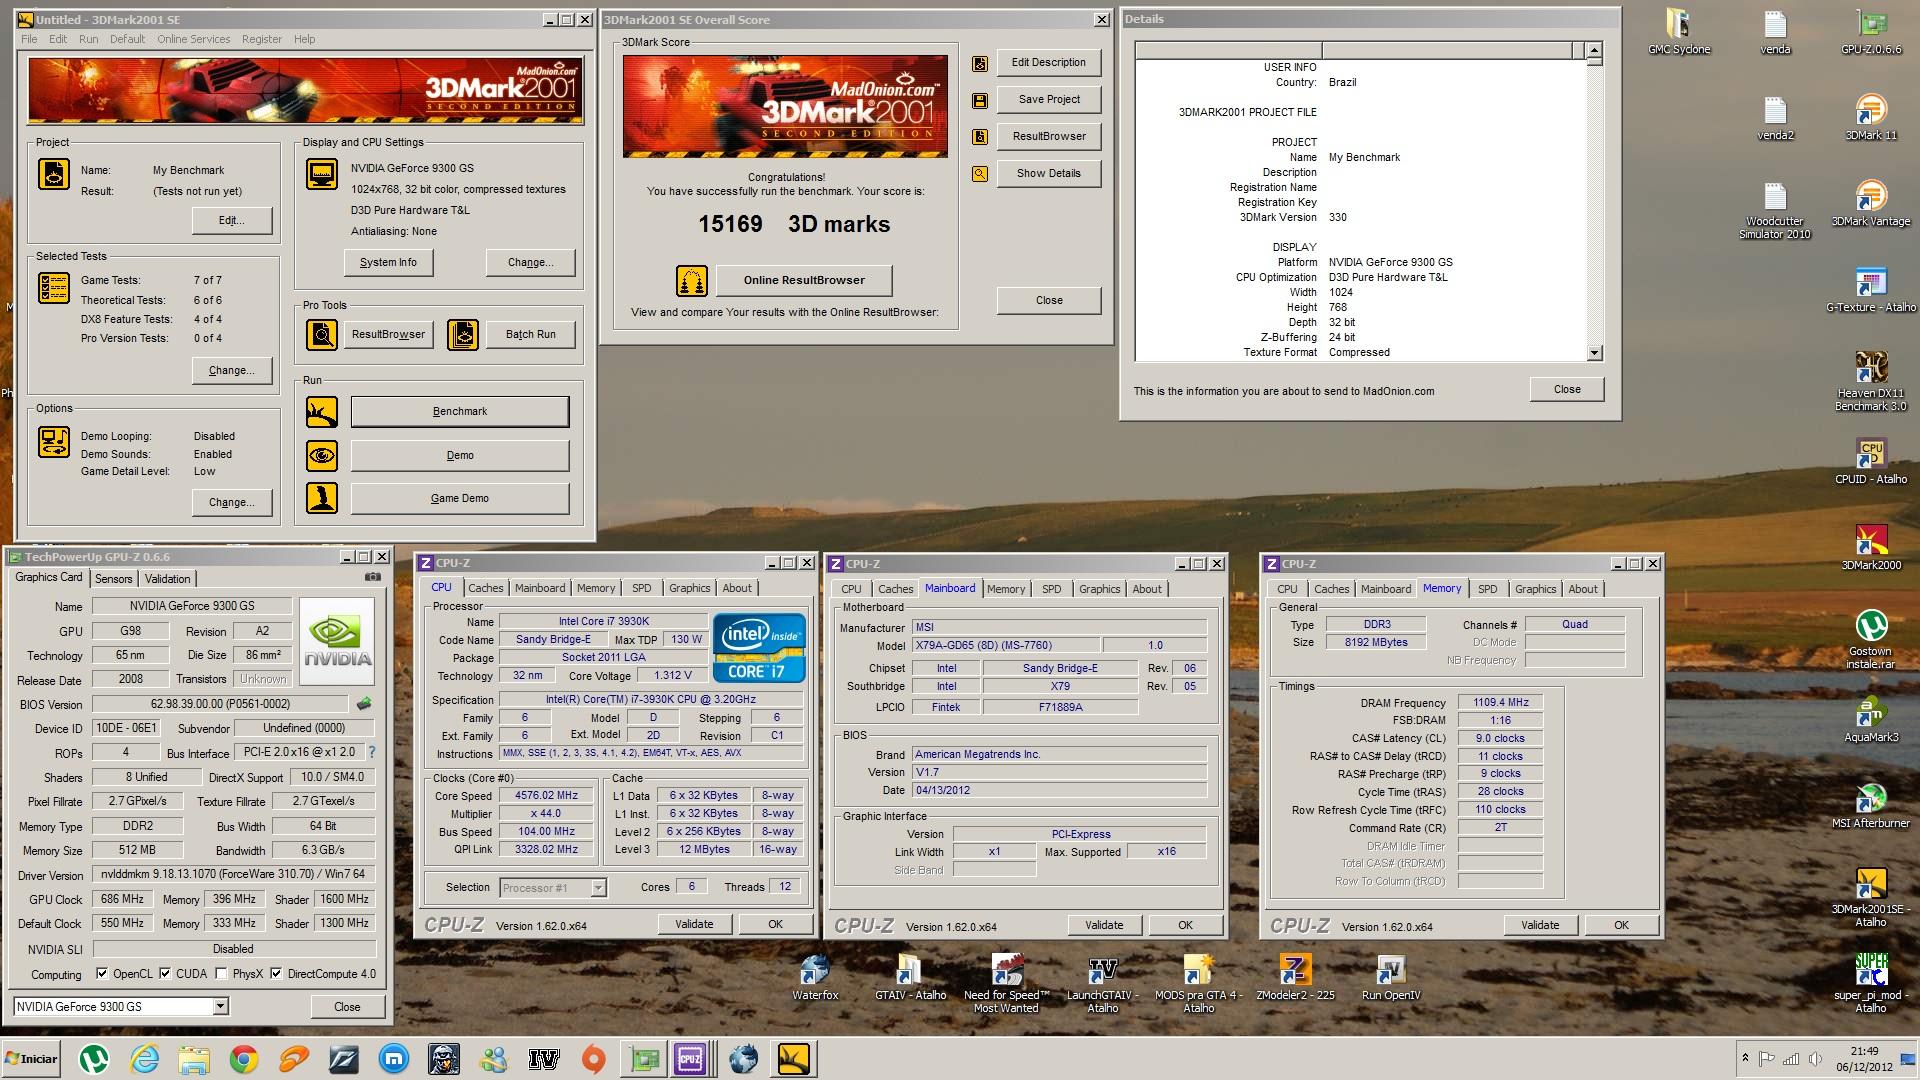Click the NVIDIA logo in GPU-Z

point(338,641)
